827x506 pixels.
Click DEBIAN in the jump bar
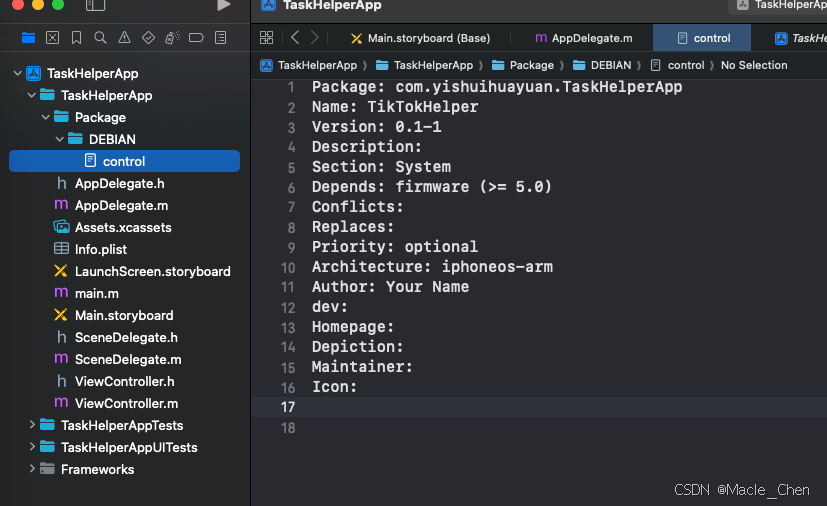tap(602, 65)
